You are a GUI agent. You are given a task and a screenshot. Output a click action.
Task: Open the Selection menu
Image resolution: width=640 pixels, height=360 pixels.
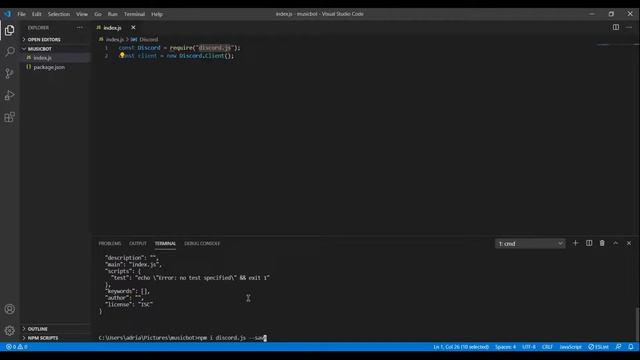(59, 14)
